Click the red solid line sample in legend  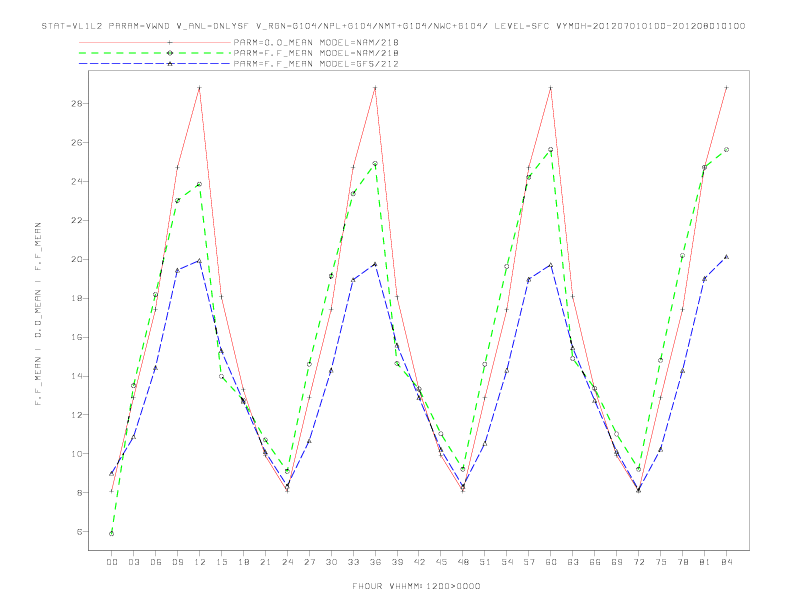(x=155, y=43)
